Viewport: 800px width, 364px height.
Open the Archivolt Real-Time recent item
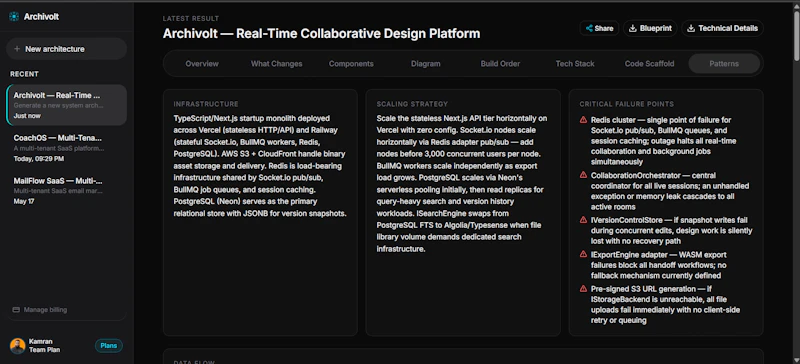tap(66, 105)
